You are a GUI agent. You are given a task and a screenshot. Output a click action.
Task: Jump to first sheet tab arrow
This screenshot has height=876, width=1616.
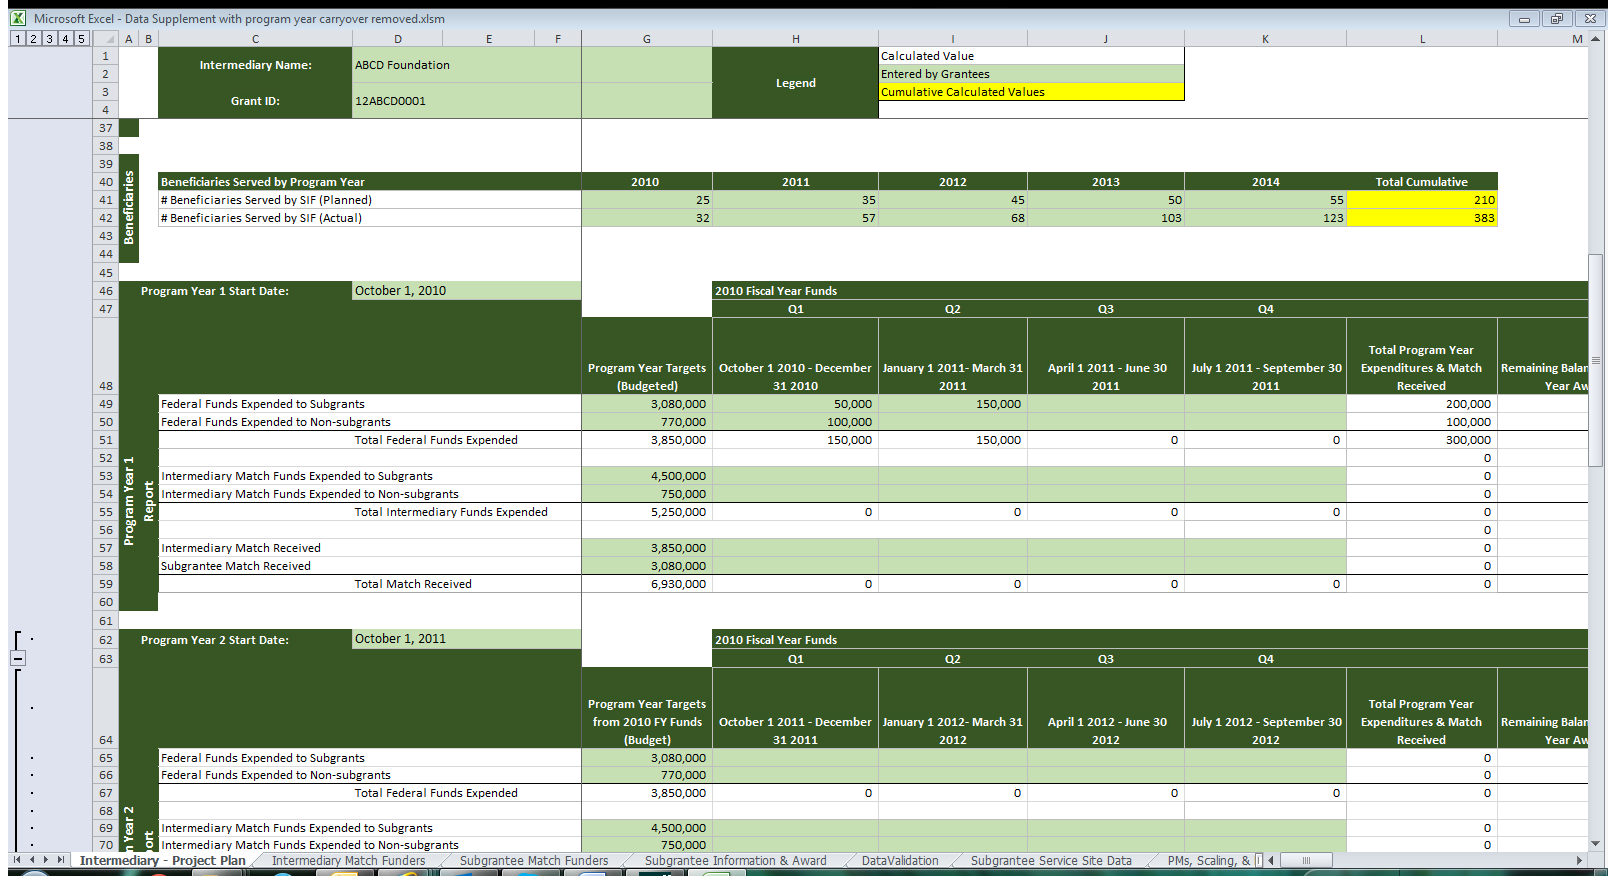(17, 860)
